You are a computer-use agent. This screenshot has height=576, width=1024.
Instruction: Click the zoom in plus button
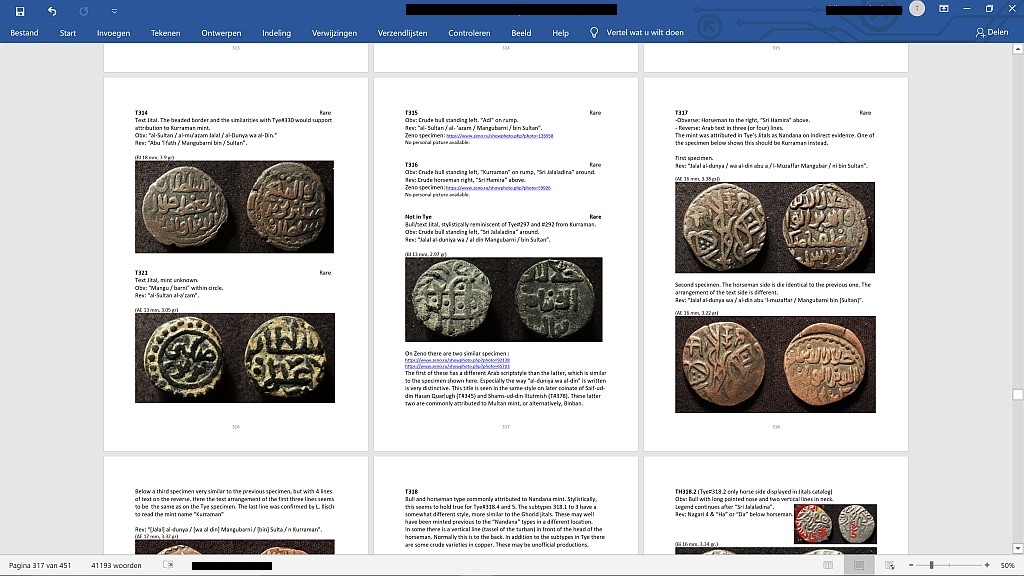pos(987,566)
